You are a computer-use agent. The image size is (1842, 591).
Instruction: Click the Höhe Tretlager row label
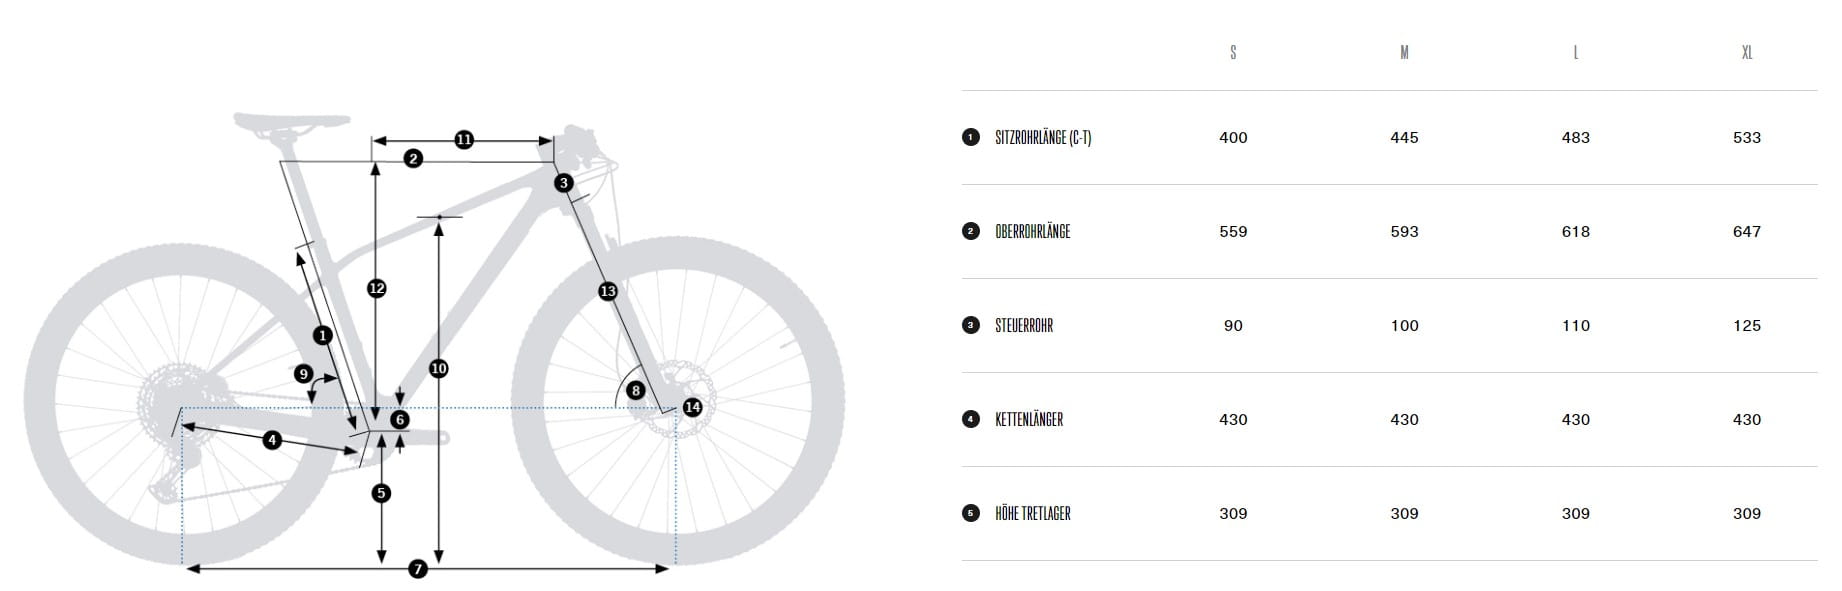(1033, 513)
